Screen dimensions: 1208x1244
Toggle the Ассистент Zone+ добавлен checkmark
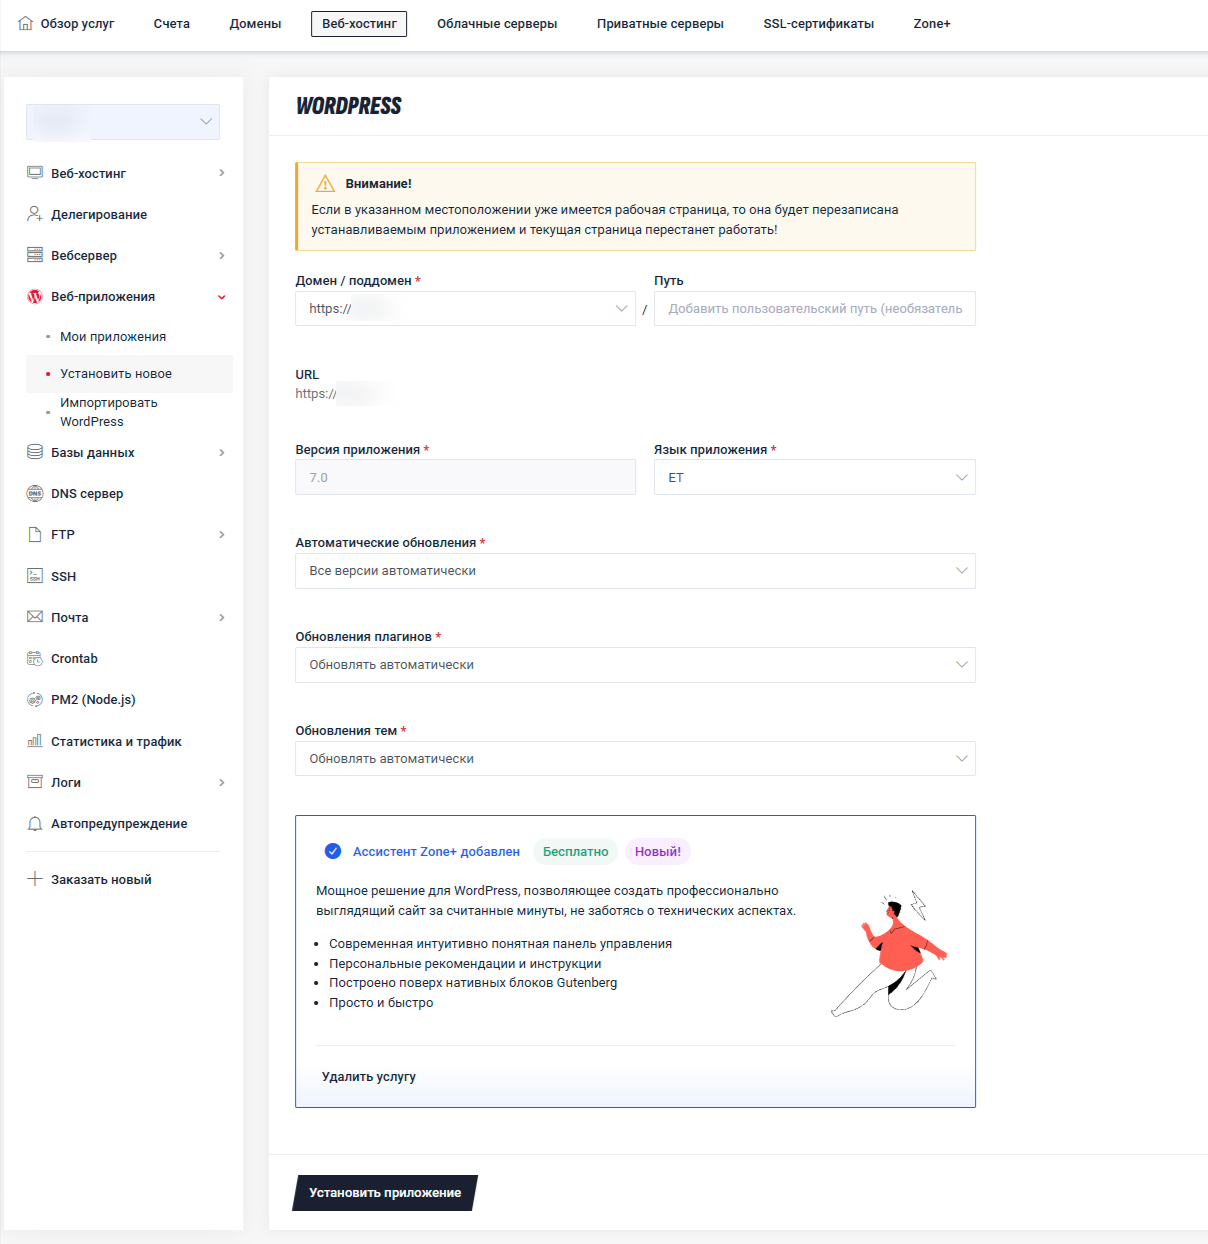[333, 851]
